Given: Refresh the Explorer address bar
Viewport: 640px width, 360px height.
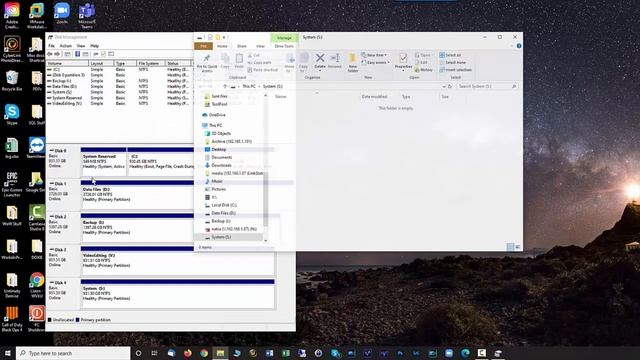Looking at the screenshot, I should 450,87.
